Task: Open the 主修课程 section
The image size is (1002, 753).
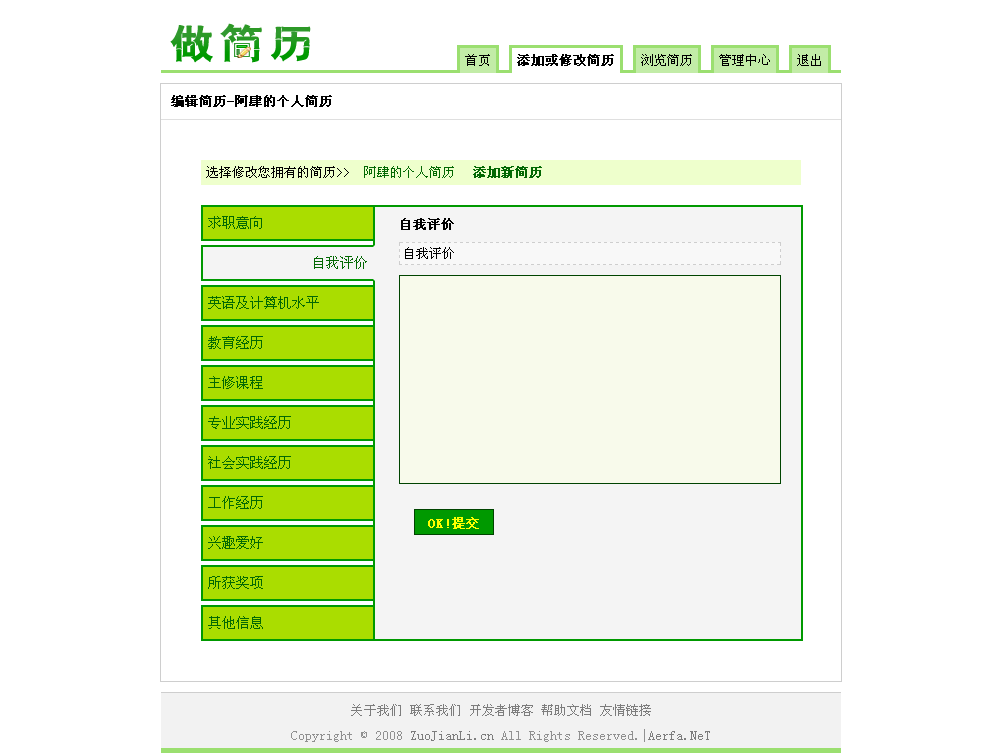Action: 288,382
